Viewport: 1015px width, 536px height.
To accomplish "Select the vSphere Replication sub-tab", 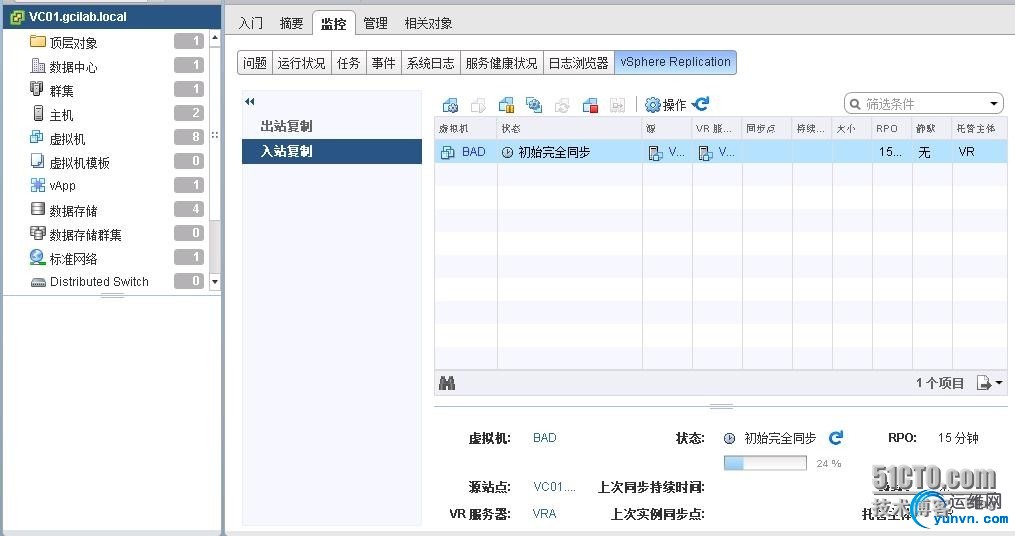I will [x=675, y=63].
